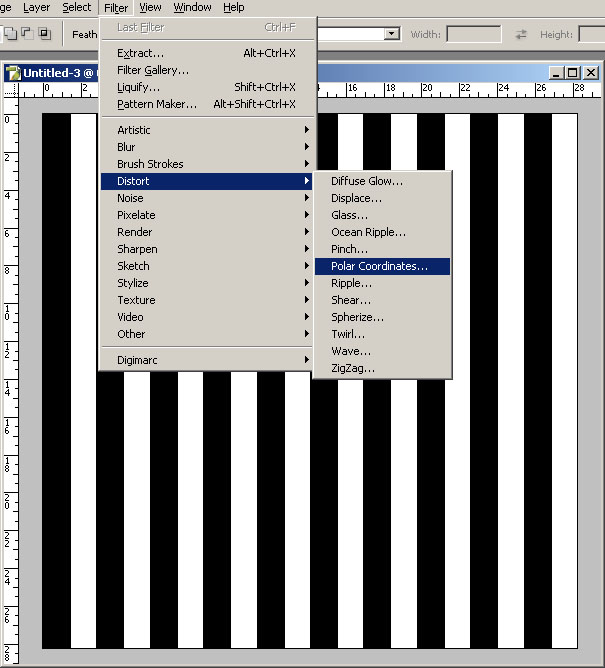The width and height of the screenshot is (605, 668).
Task: Open the Style dropdown arrow in options bar
Action: tap(391, 34)
